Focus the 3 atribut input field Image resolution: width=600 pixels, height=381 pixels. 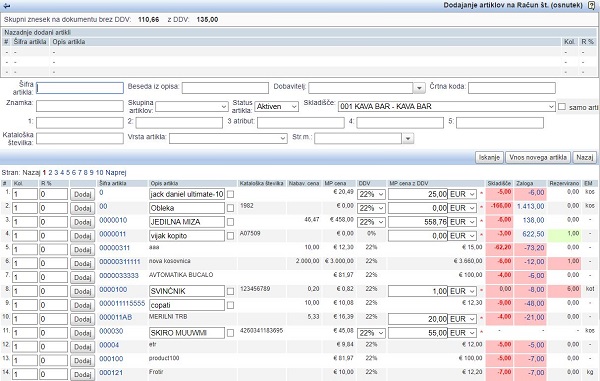click(x=301, y=122)
